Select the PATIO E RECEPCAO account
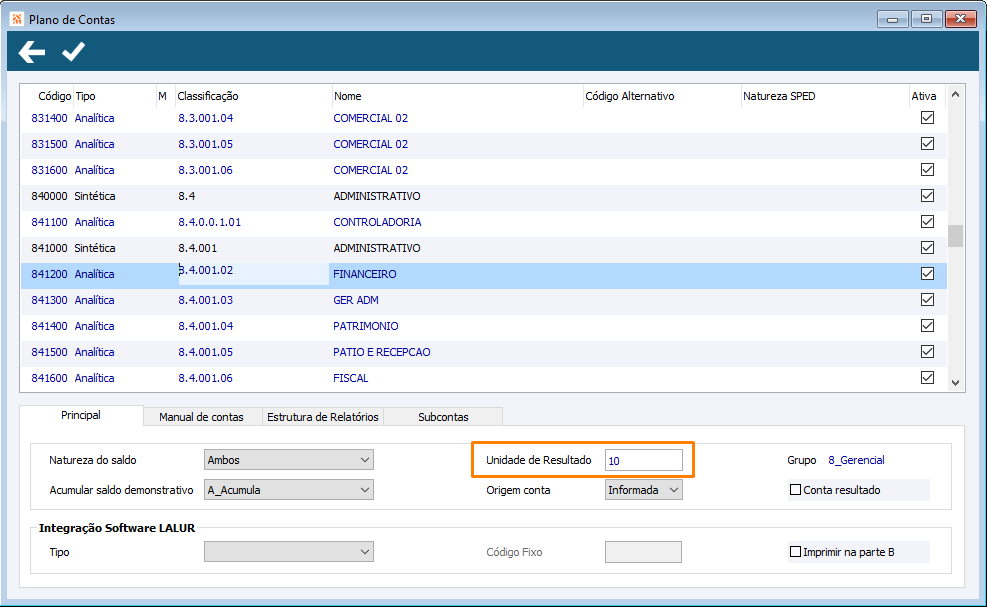This screenshot has height=607, width=987. pyautogui.click(x=381, y=352)
